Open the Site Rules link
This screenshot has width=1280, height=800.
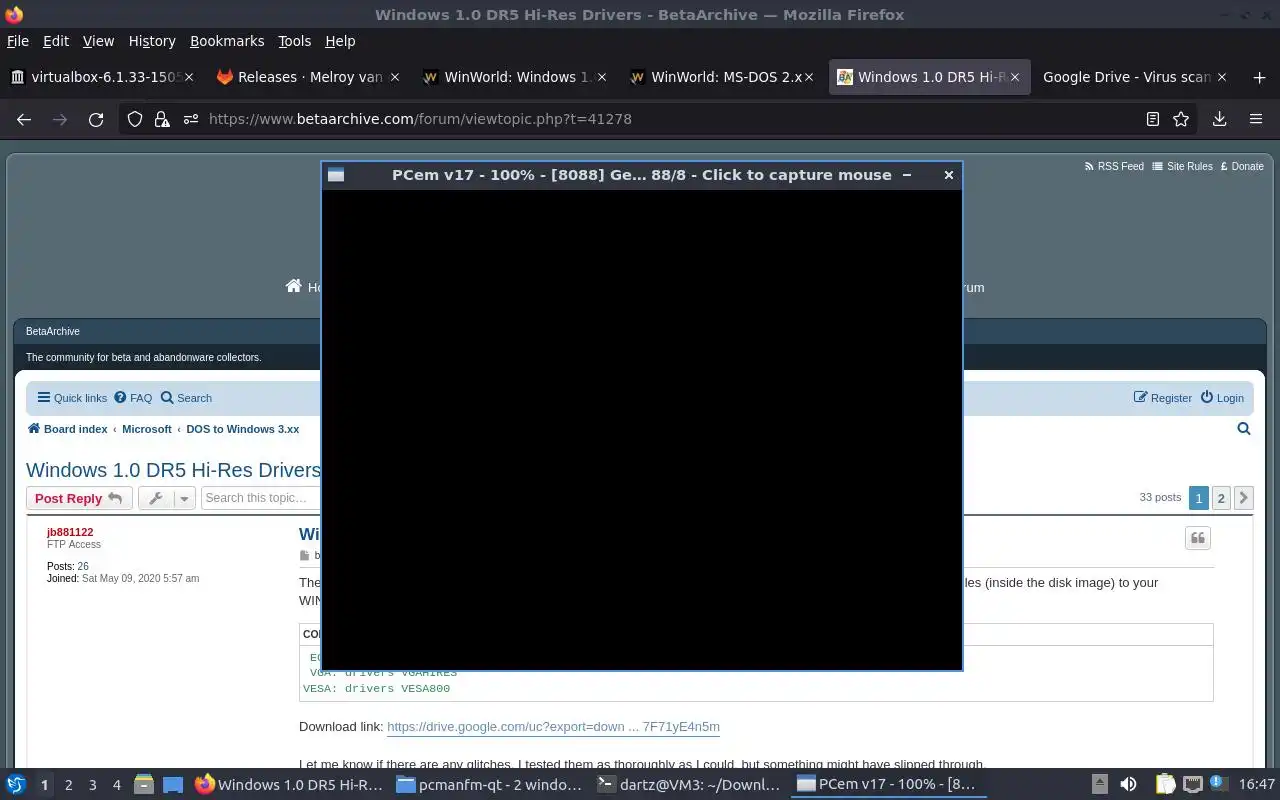coord(1182,166)
